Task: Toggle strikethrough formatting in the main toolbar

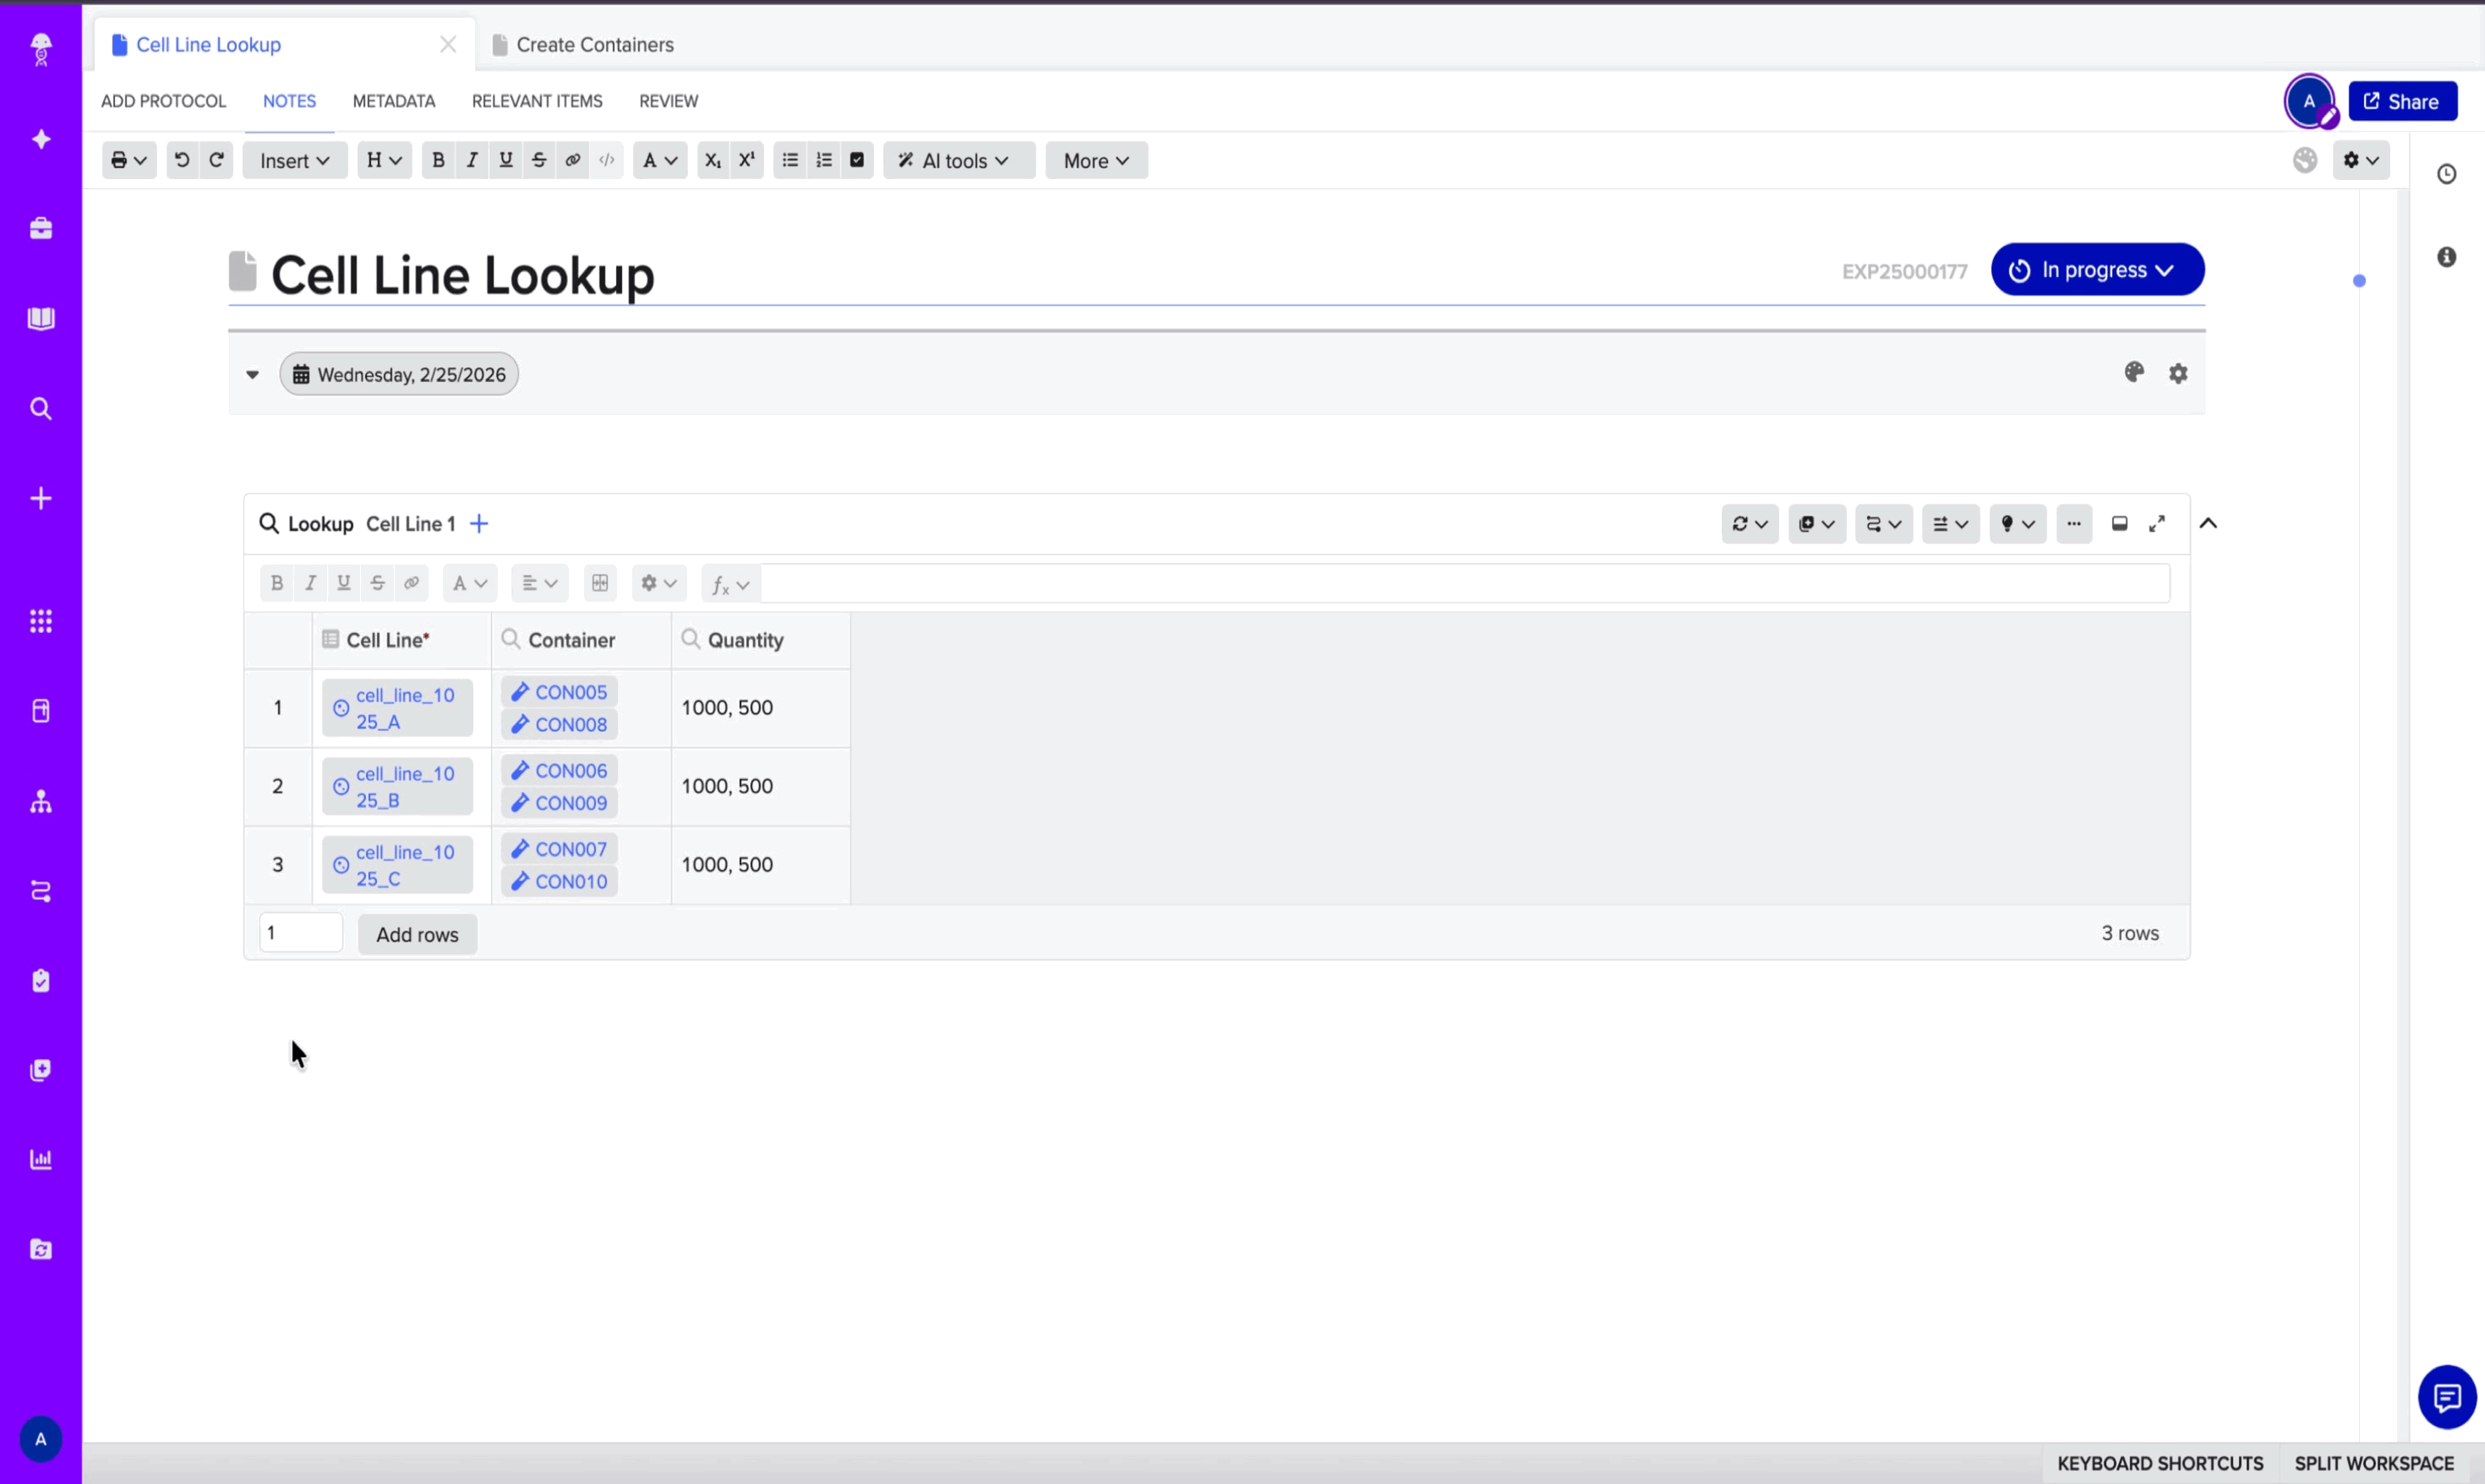Action: tap(538, 160)
